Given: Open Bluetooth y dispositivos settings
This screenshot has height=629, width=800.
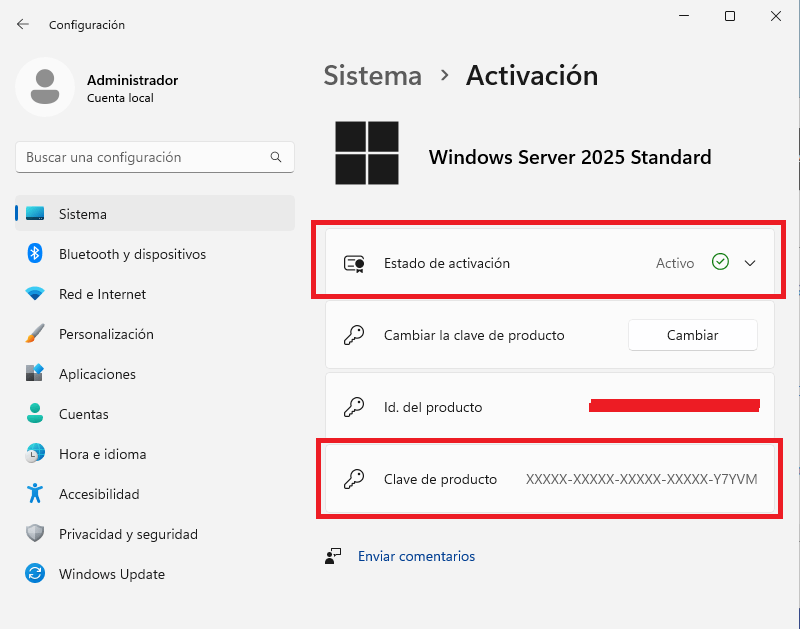Looking at the screenshot, I should [155, 254].
